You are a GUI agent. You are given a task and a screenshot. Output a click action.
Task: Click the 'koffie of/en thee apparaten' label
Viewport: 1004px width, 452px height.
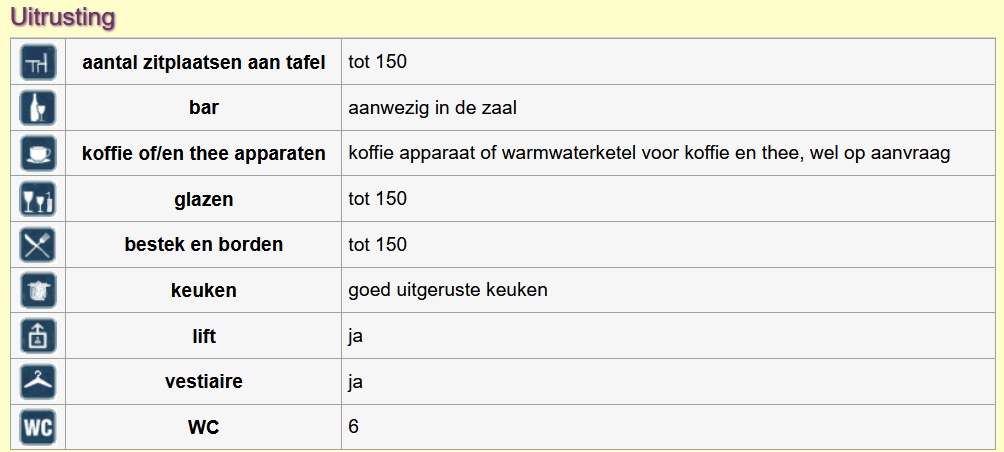(204, 154)
